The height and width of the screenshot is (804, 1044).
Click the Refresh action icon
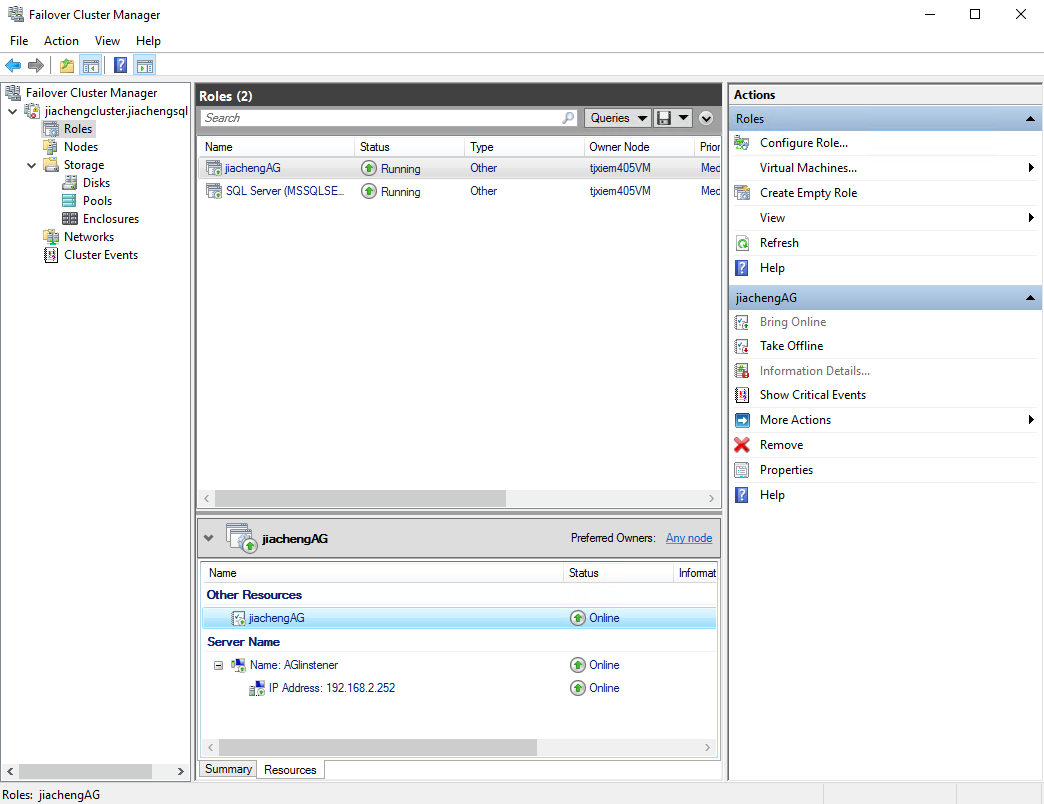(741, 243)
